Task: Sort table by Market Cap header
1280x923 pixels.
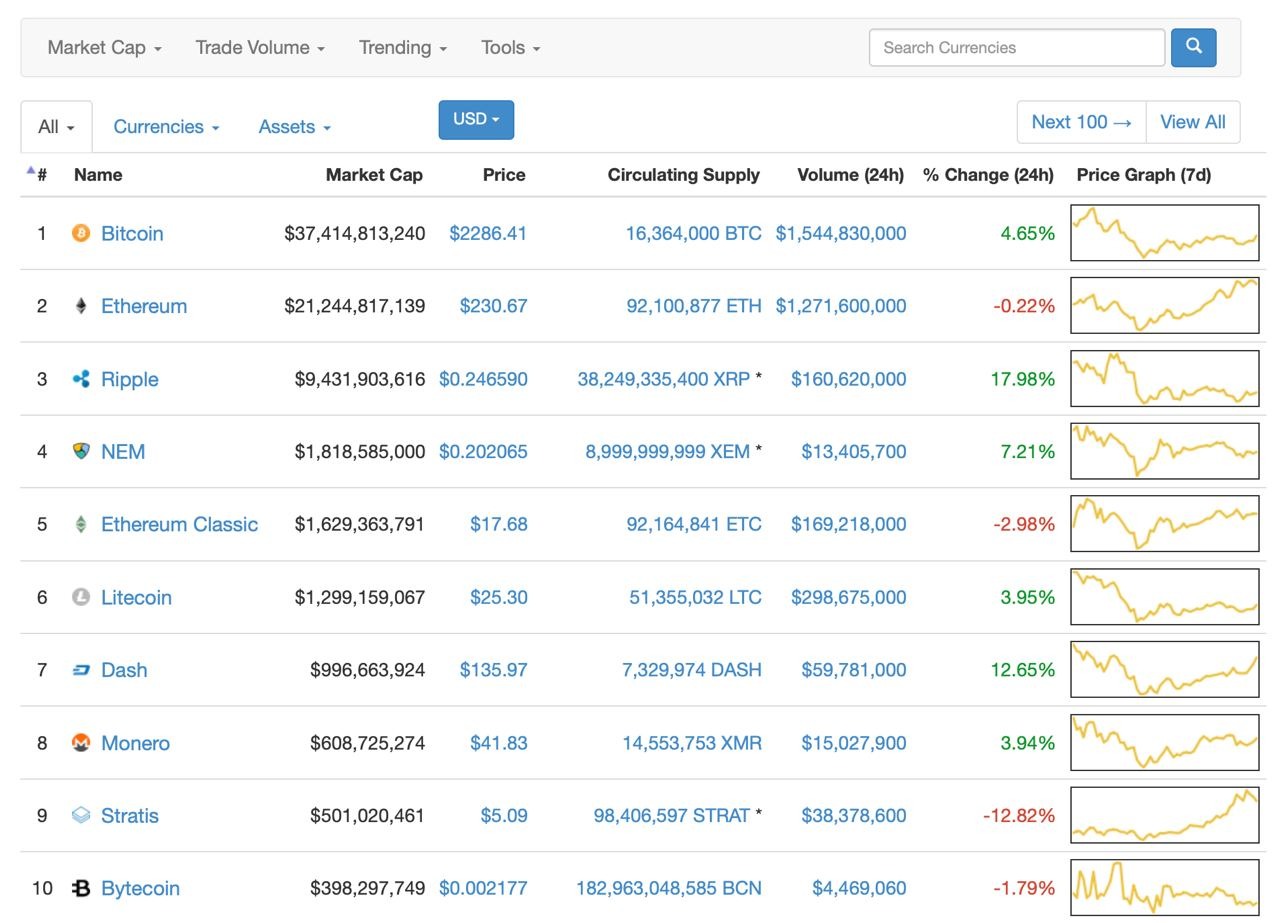Action: (x=374, y=175)
